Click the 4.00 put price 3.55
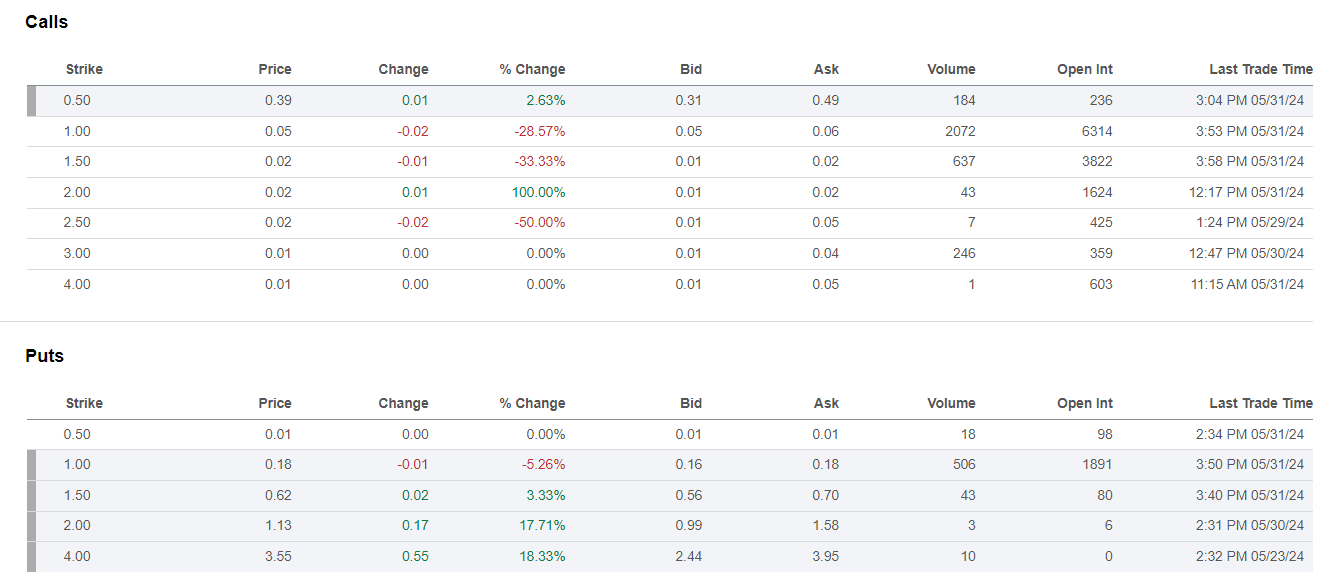1332x582 pixels. 278,556
